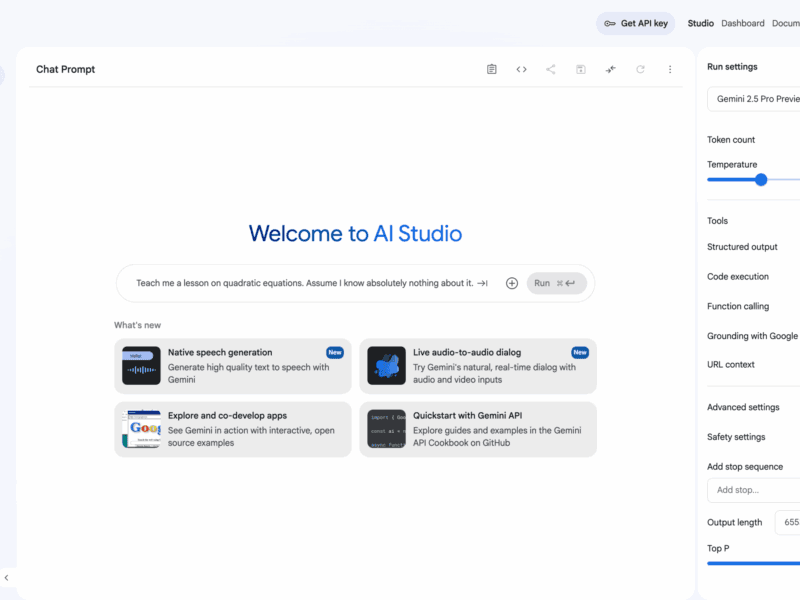Click the Quickstart code snippet thumbnail
Screen dimensions: 800x600
[x=386, y=429]
